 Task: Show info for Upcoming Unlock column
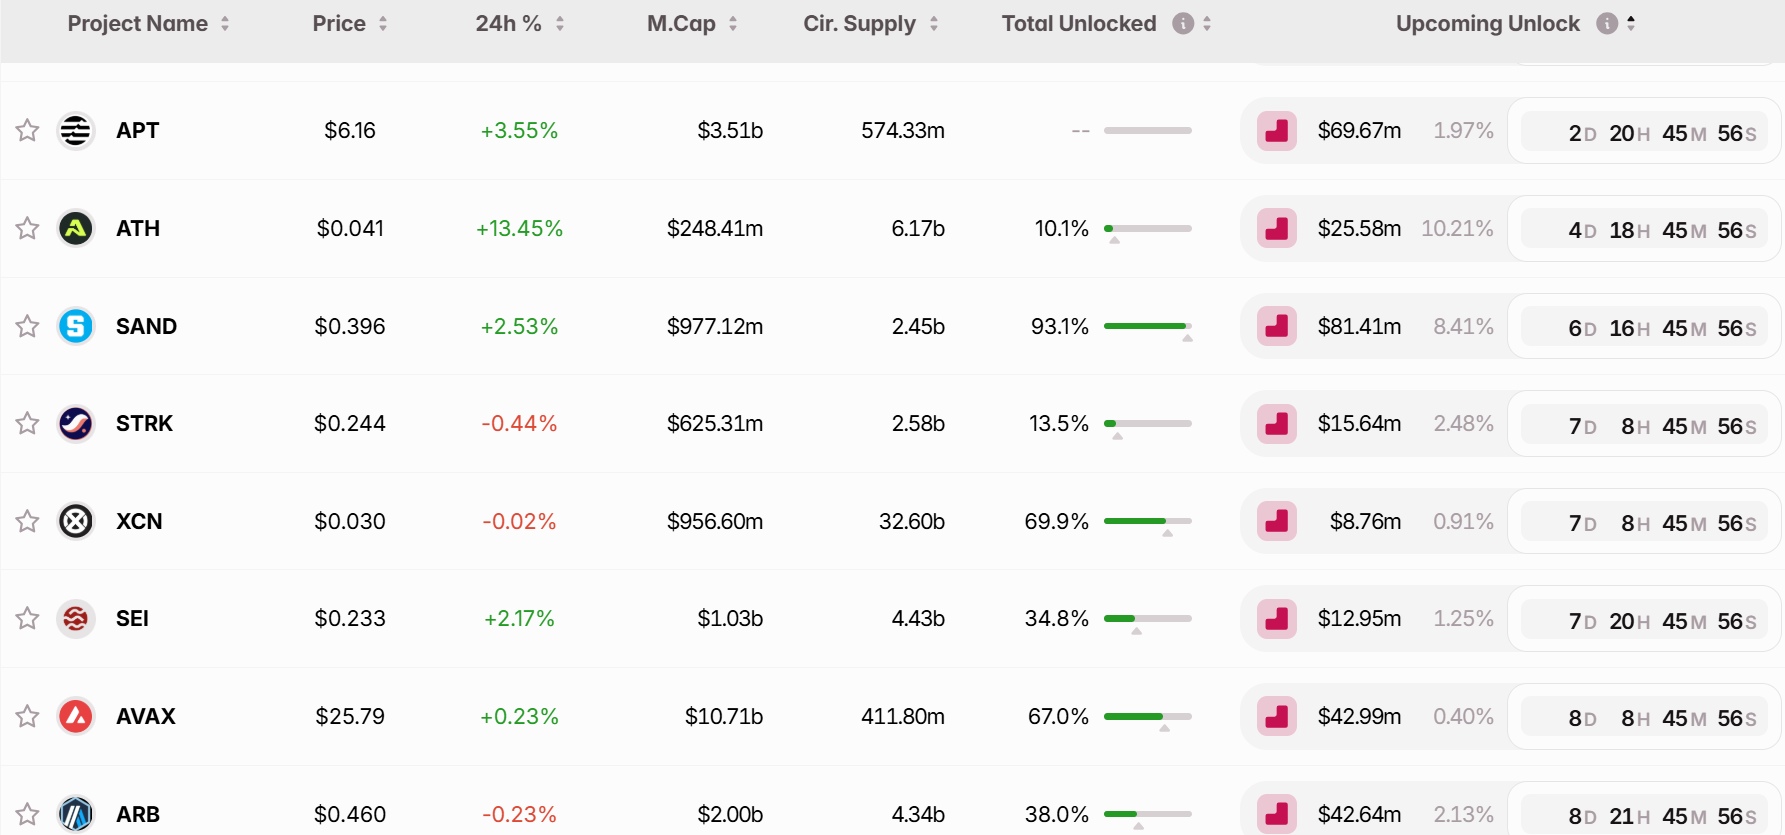1607,23
